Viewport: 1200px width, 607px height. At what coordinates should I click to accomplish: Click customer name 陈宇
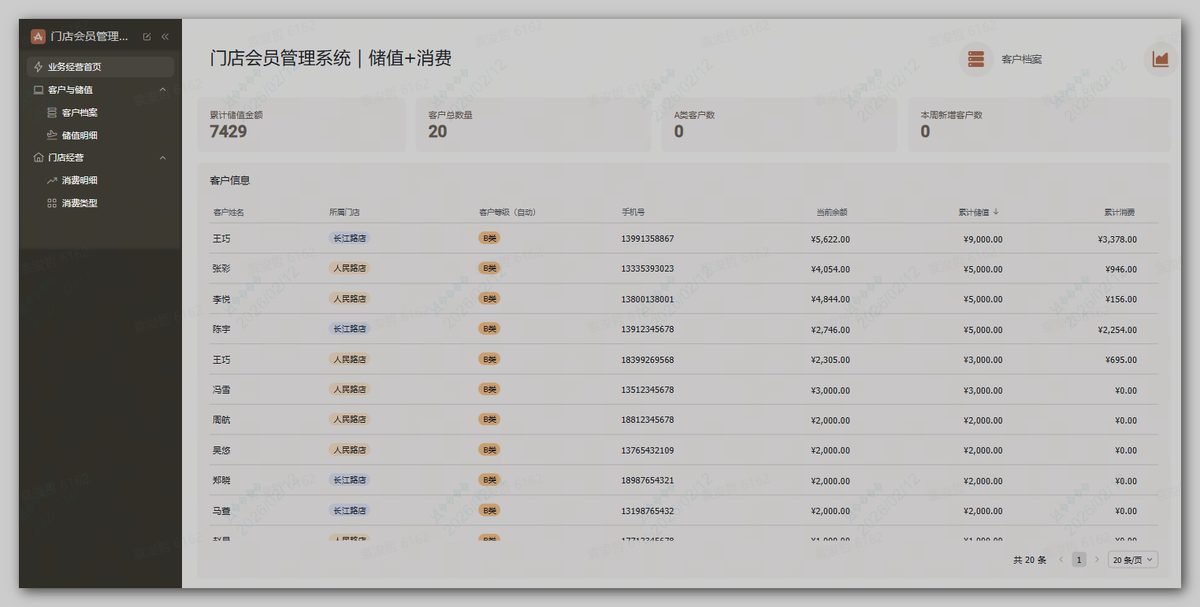(221, 329)
